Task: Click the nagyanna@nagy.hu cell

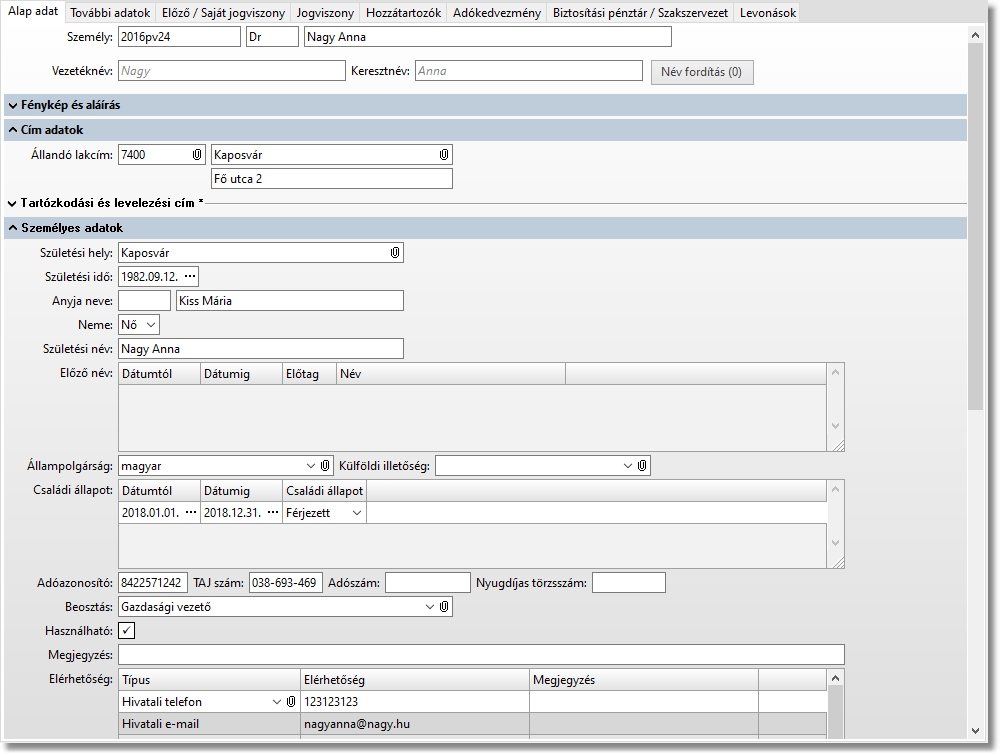Action: [x=415, y=724]
